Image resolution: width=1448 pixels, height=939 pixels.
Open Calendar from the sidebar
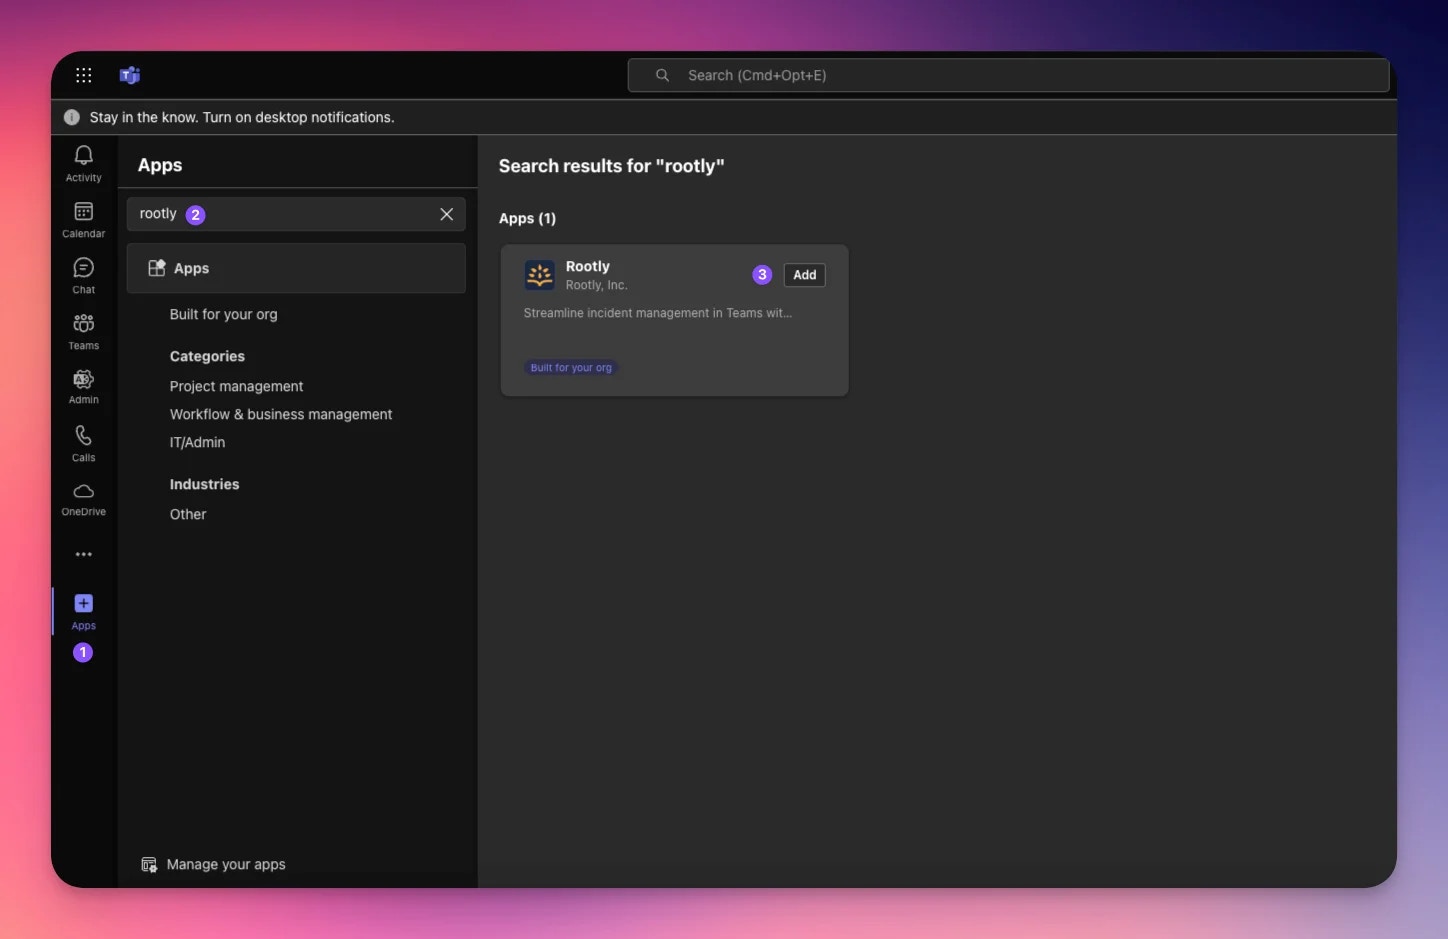[84, 220]
